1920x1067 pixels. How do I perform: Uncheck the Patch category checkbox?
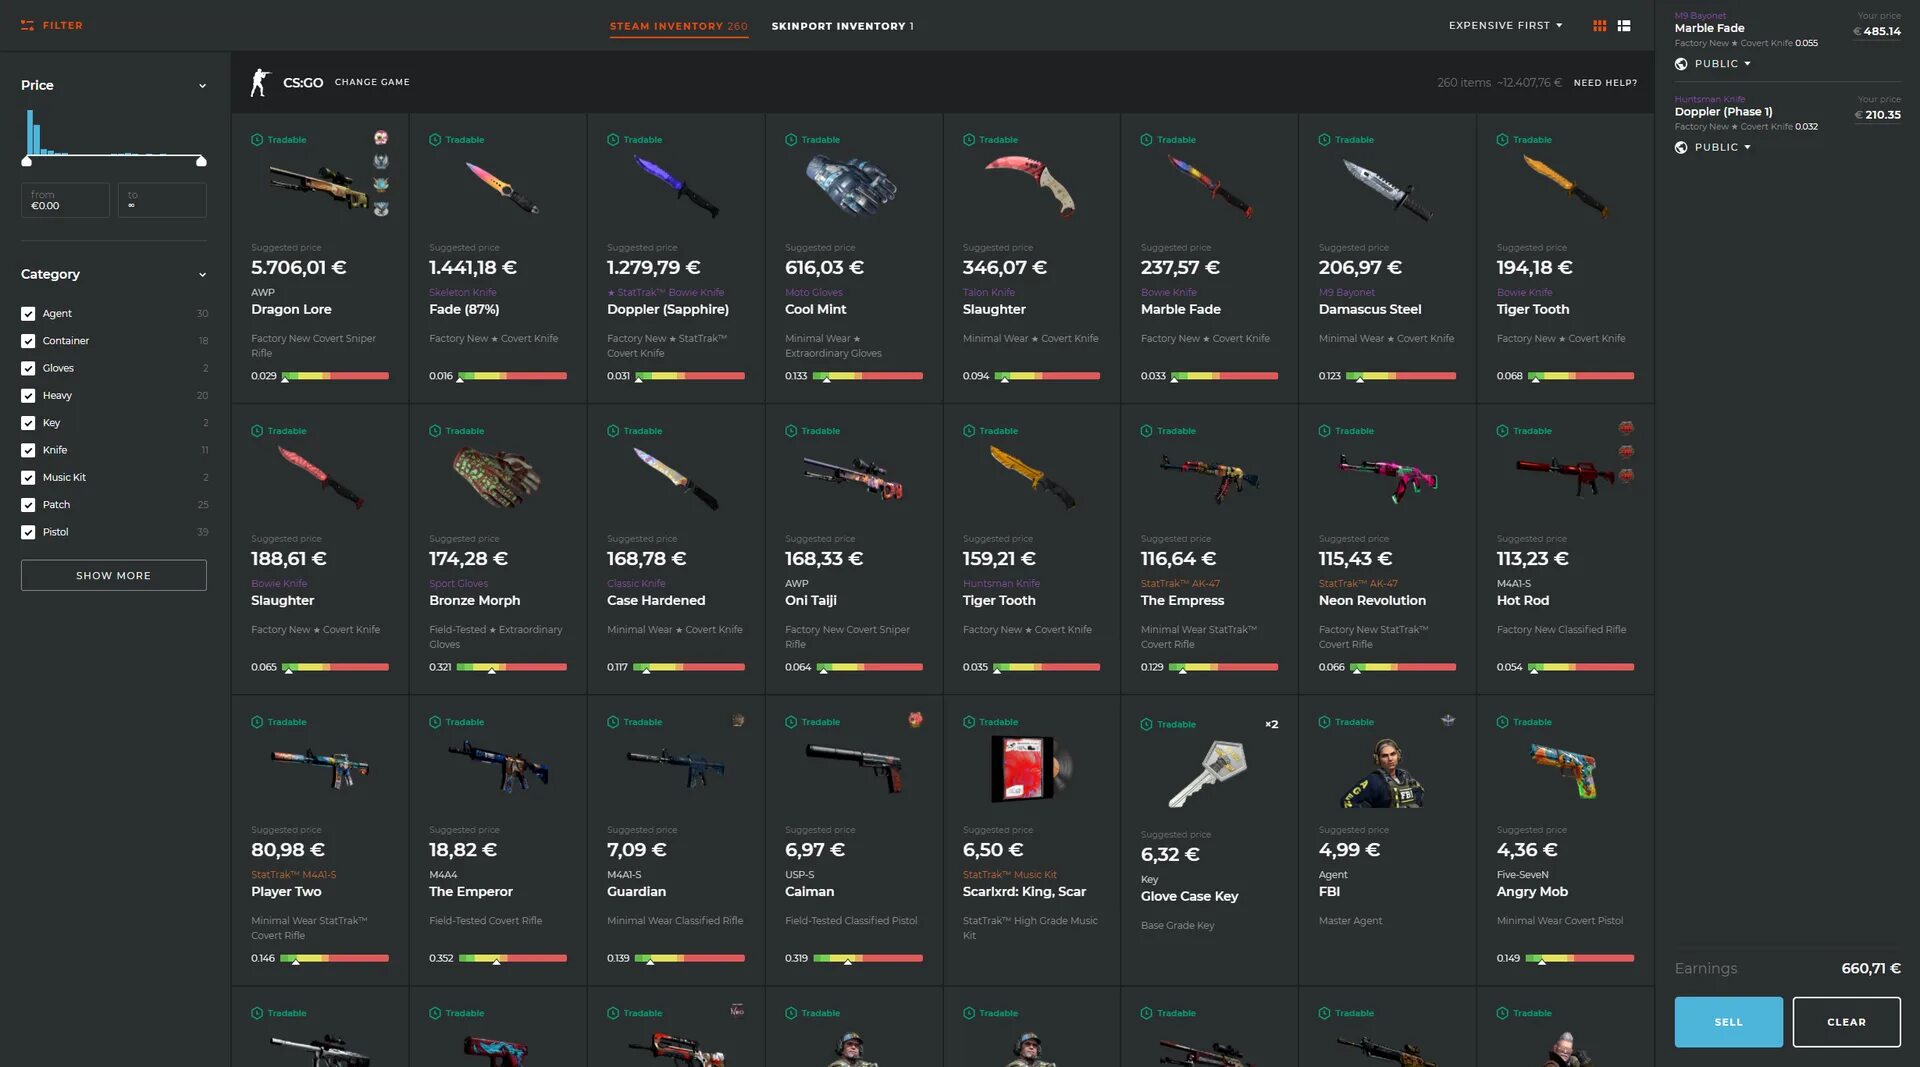pos(28,505)
